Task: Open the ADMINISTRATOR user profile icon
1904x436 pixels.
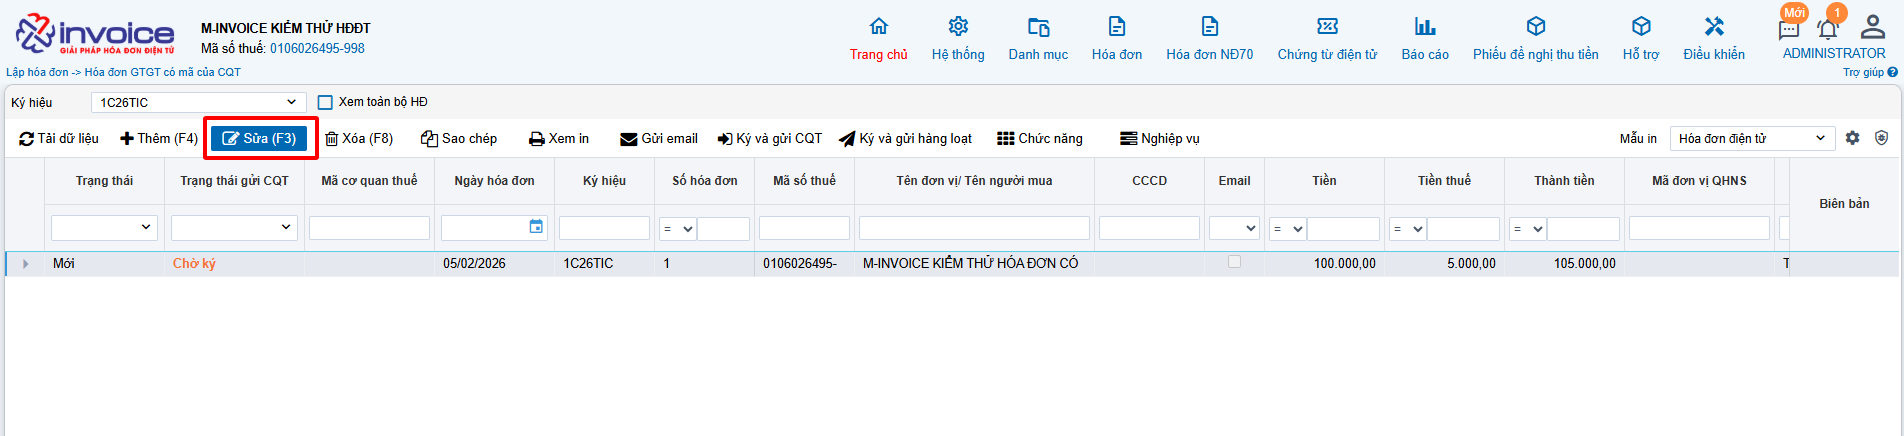Action: (x=1866, y=27)
